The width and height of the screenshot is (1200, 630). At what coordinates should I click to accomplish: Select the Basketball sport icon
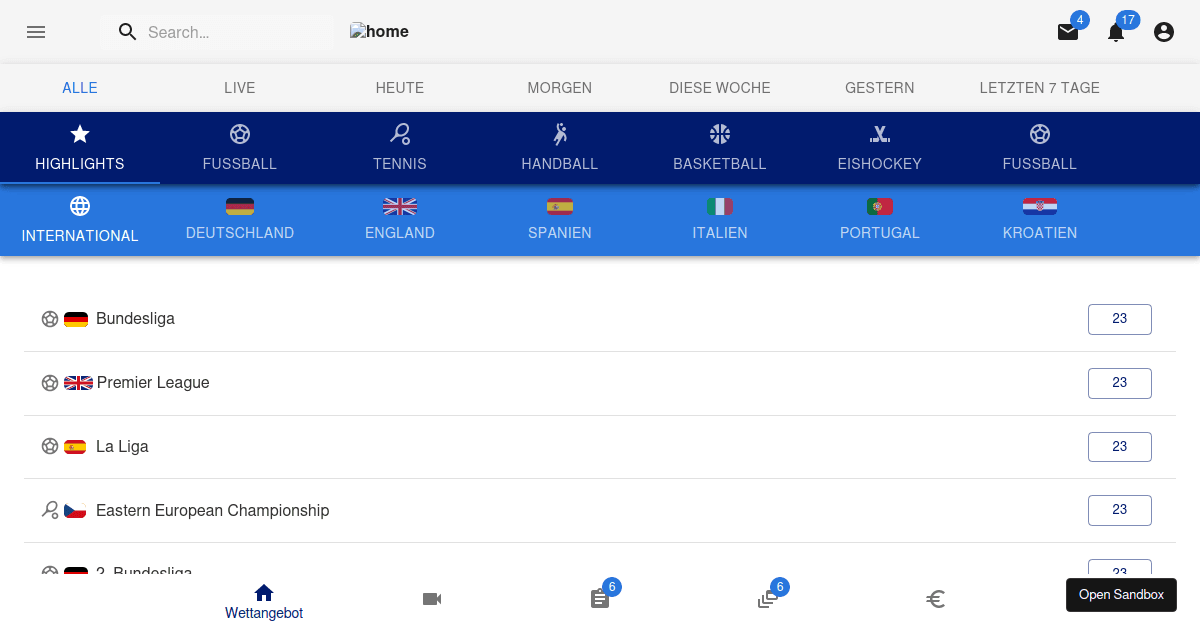(x=720, y=147)
